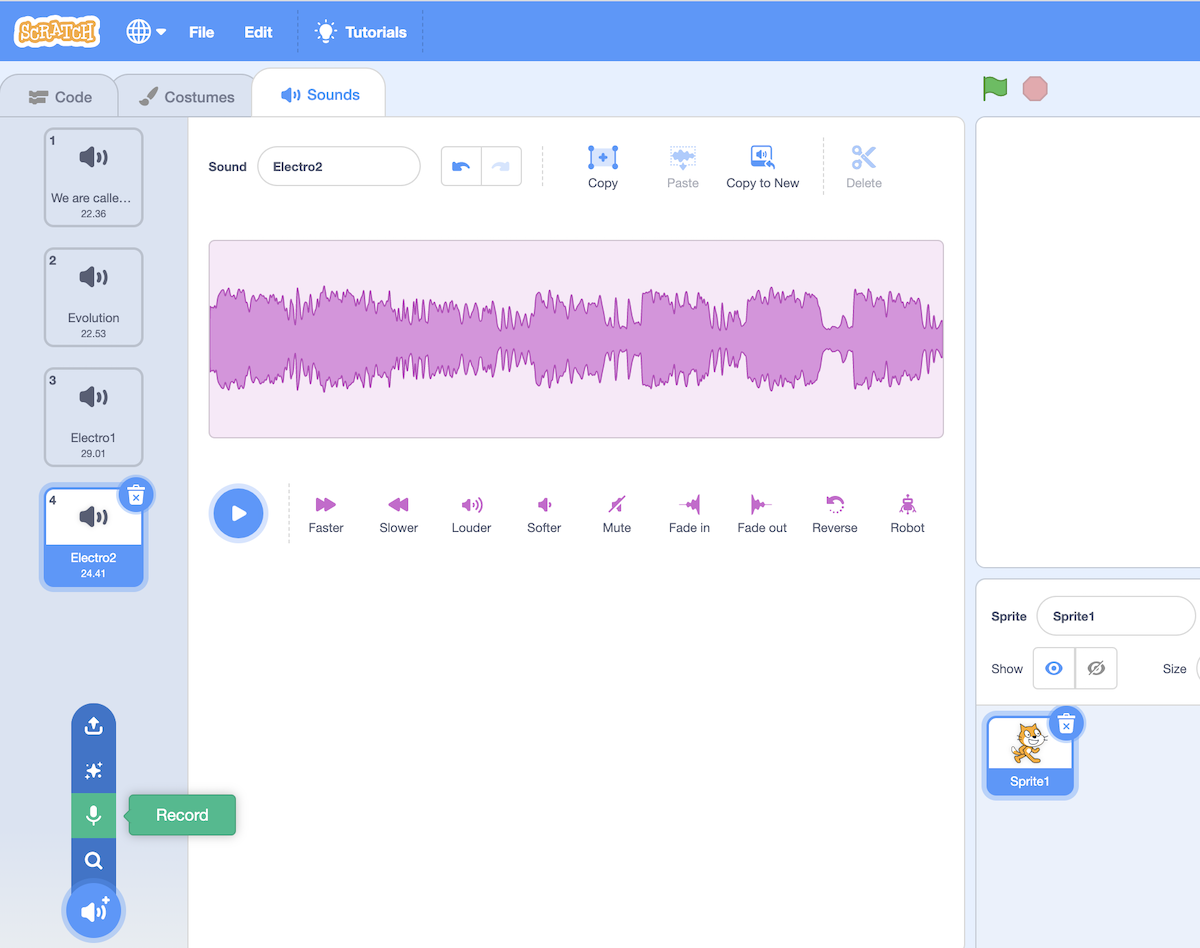This screenshot has height=948, width=1200.
Task: Select the 'We are calle...' sound thumbnail
Action: pyautogui.click(x=93, y=177)
